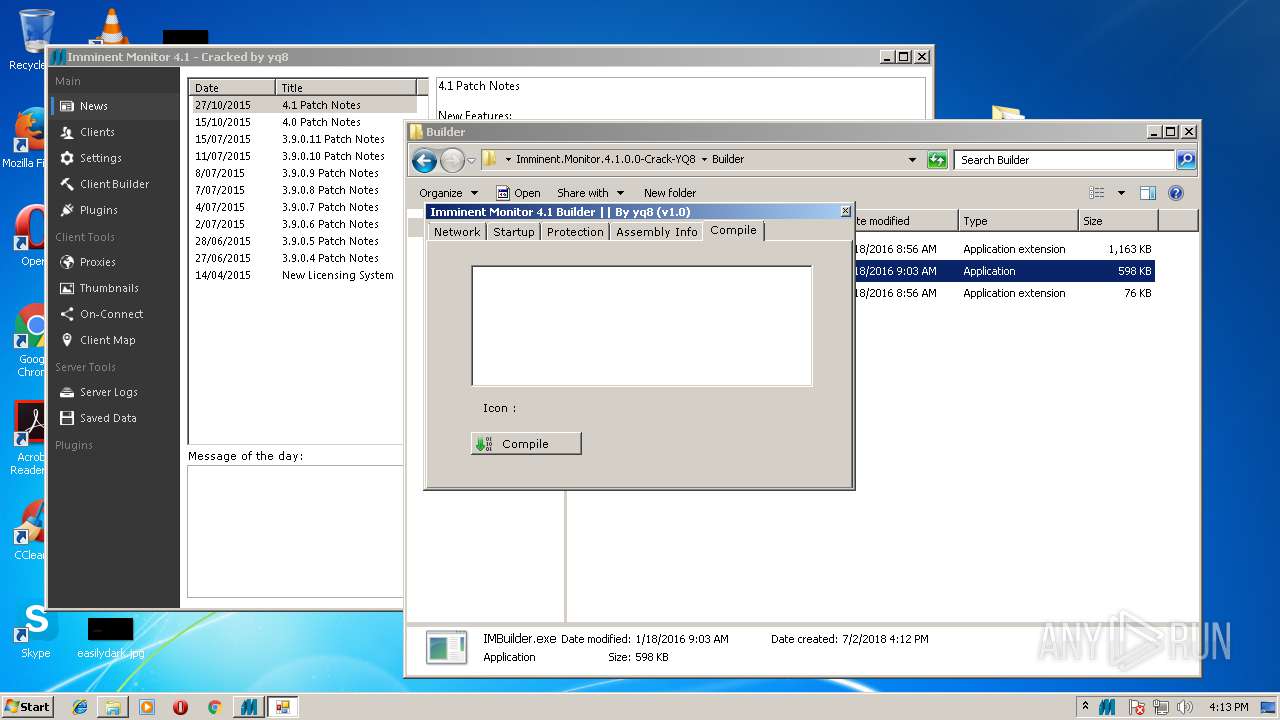
Task: Click the Compile button
Action: click(x=526, y=444)
